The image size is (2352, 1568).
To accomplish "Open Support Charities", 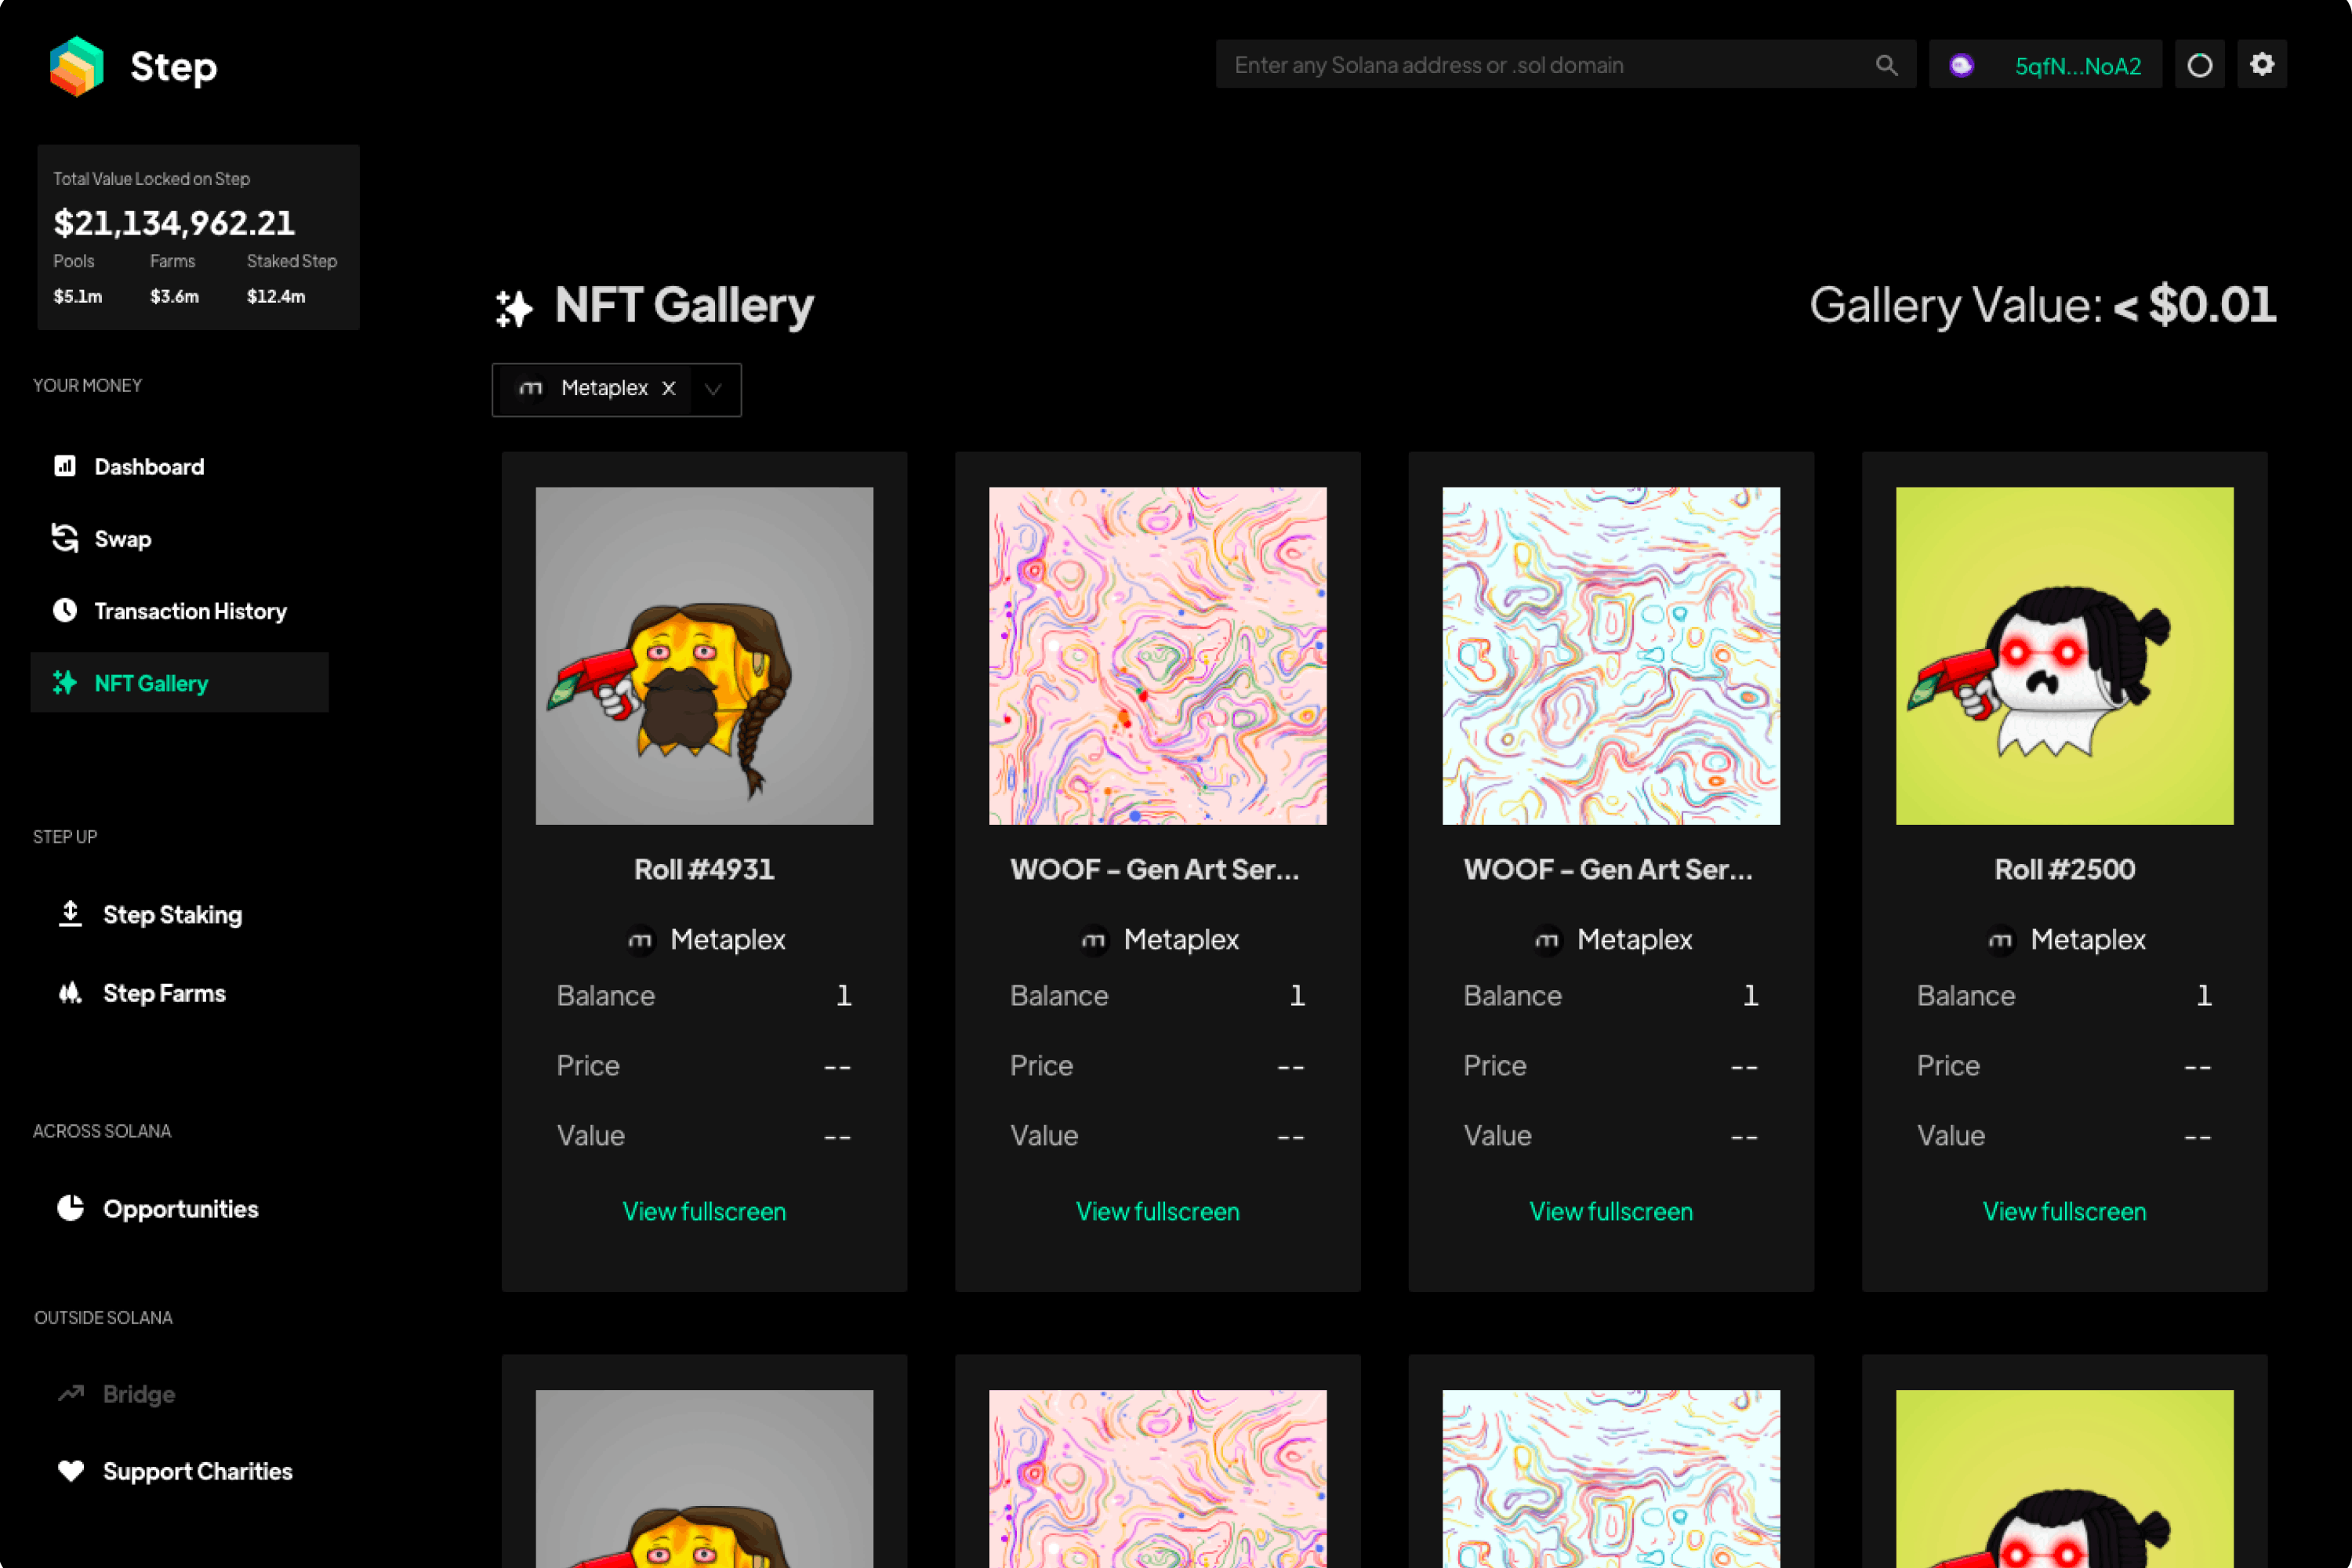I will coord(197,1471).
